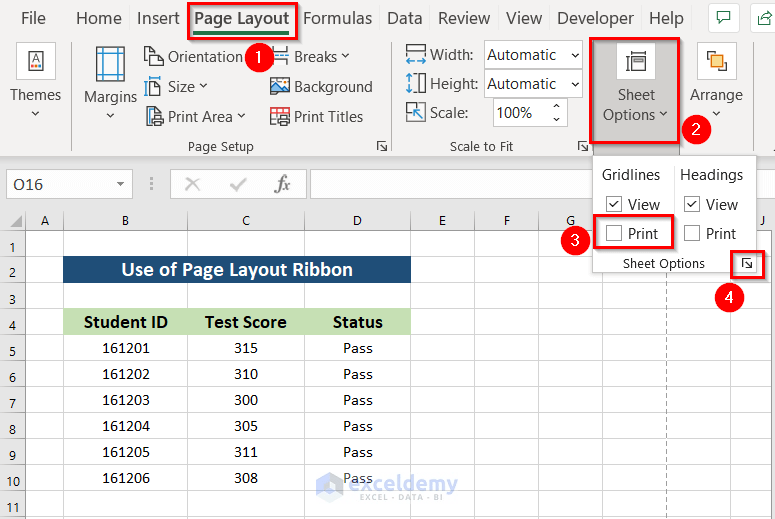This screenshot has height=519, width=775.
Task: Launch the Page Setup dialog
Action: click(382, 146)
